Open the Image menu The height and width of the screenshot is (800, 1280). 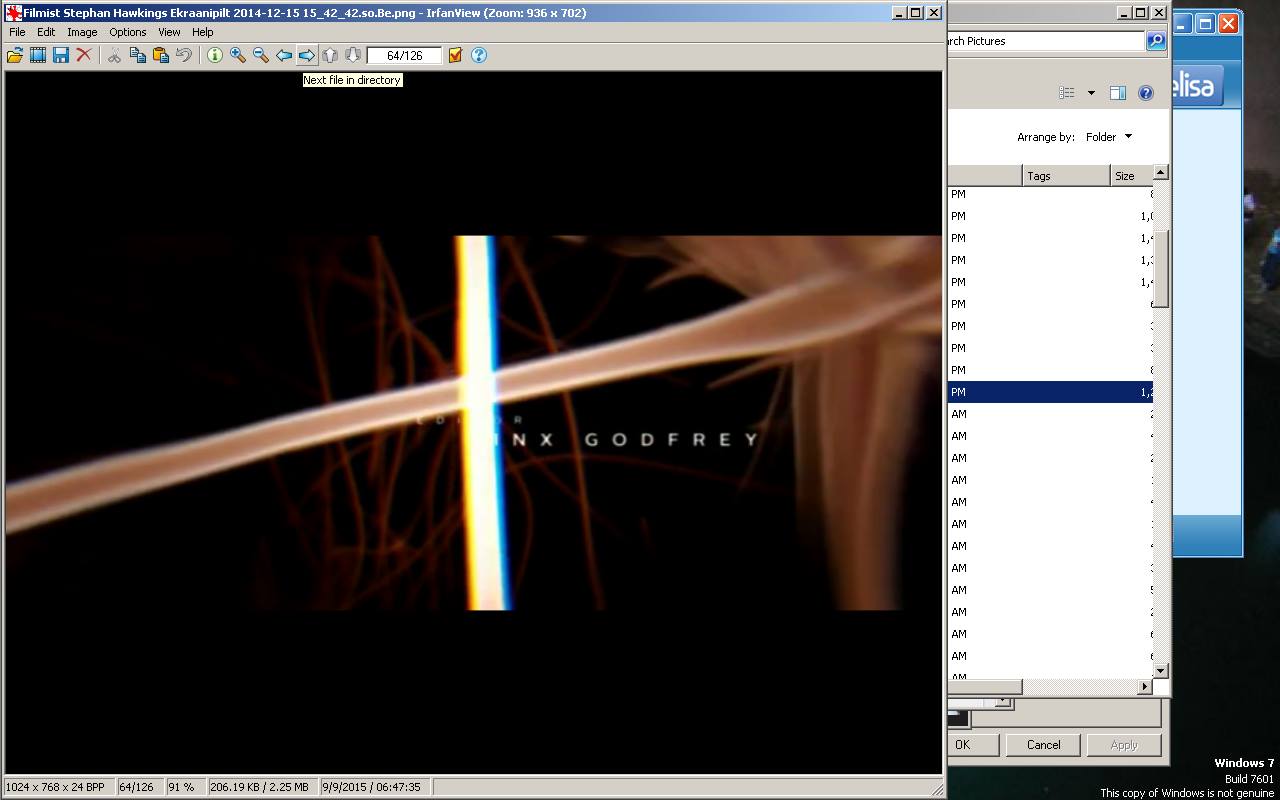click(x=82, y=32)
